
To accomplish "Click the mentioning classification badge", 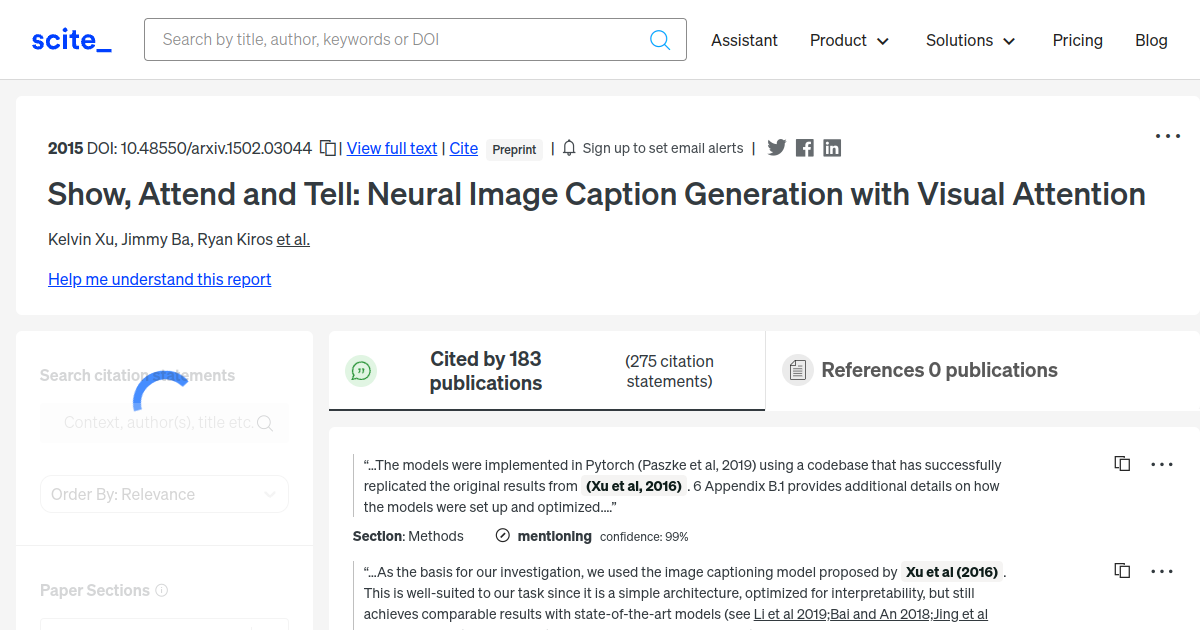I will click(543, 535).
